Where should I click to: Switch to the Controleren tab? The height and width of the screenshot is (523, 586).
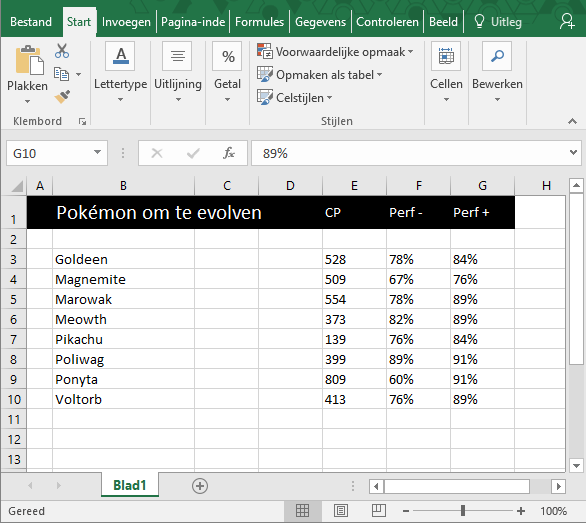(387, 22)
